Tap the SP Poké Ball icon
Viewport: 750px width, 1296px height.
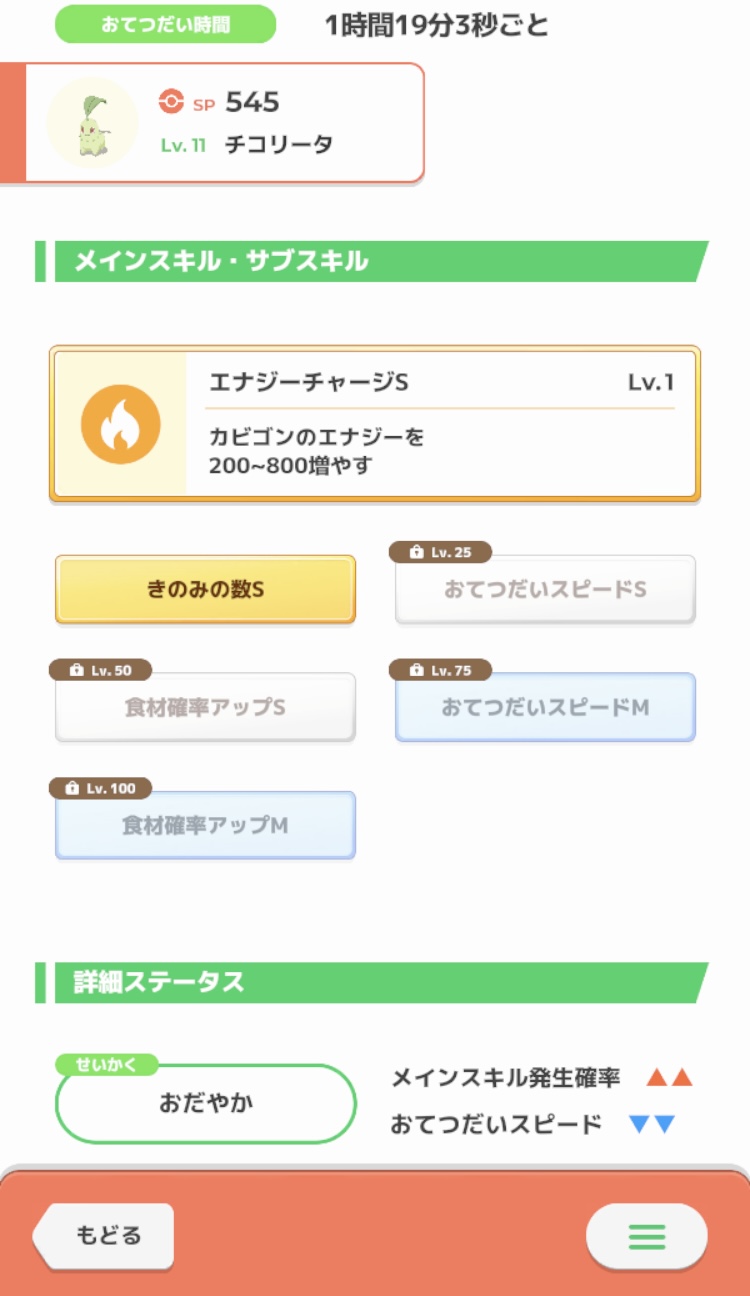coord(172,101)
